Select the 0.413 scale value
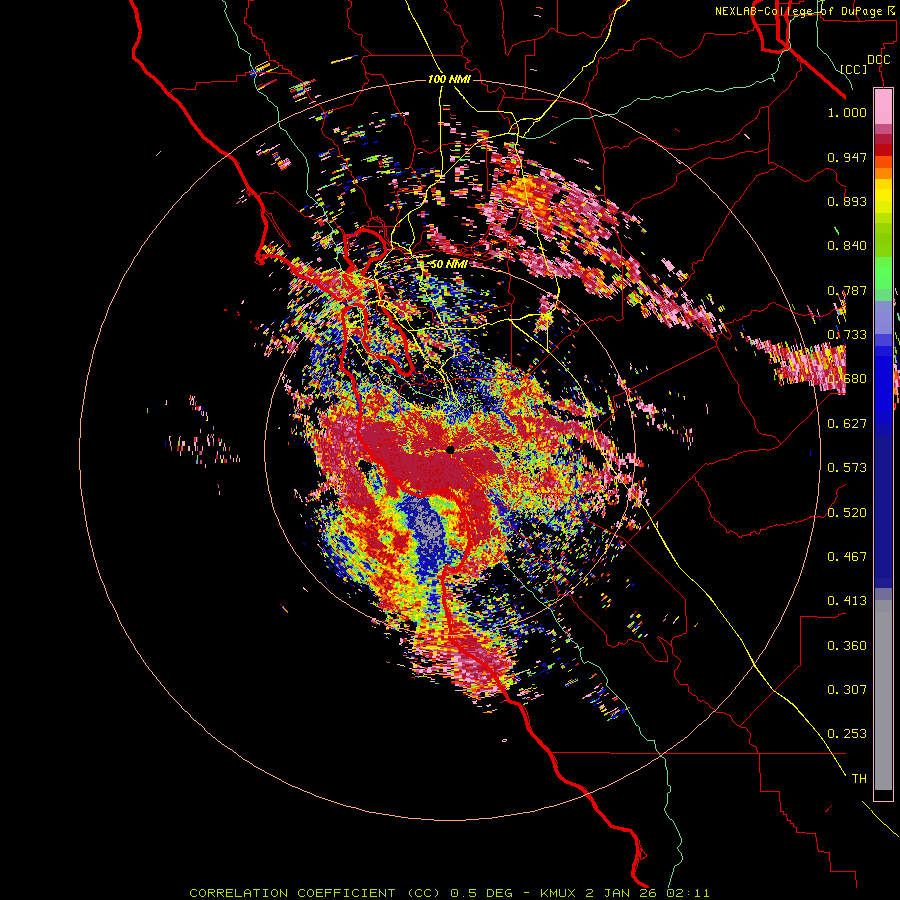The width and height of the screenshot is (900, 900). (847, 601)
